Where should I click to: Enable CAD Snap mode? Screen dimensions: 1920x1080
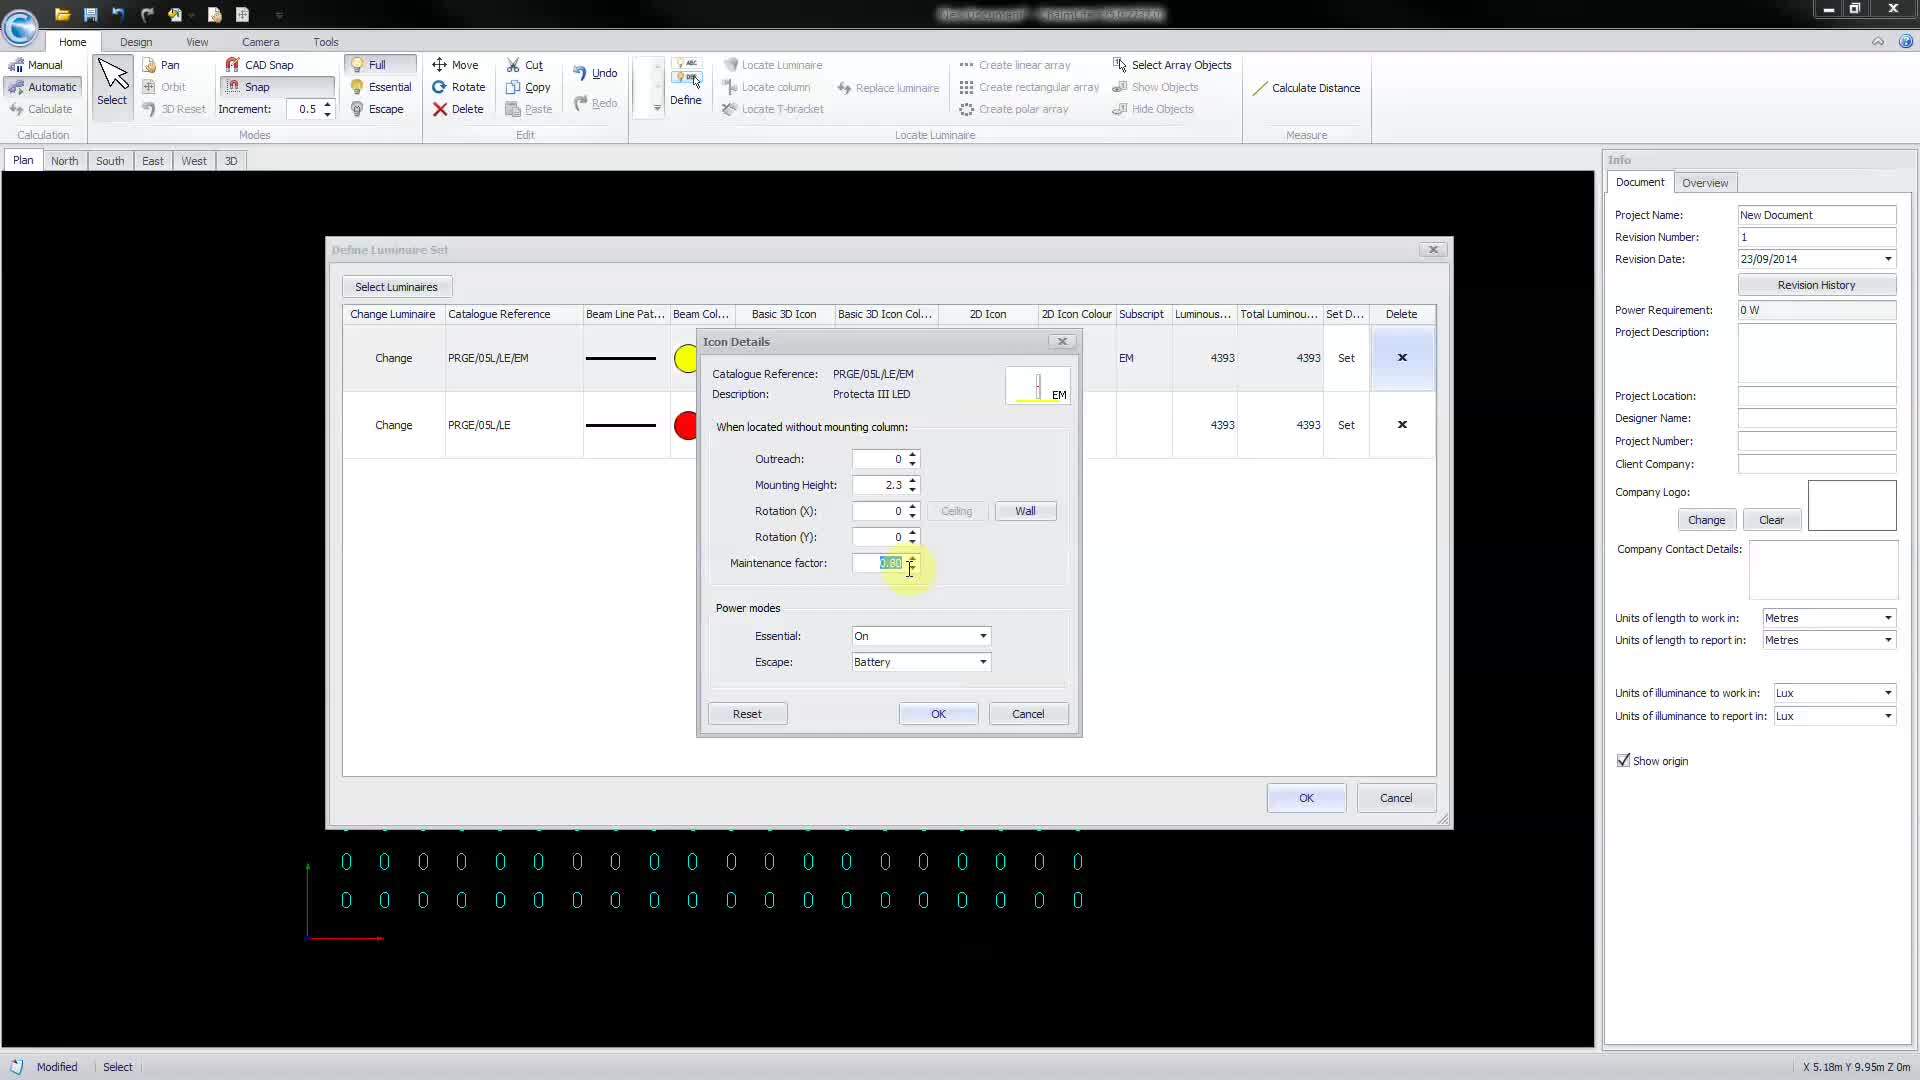click(x=260, y=65)
